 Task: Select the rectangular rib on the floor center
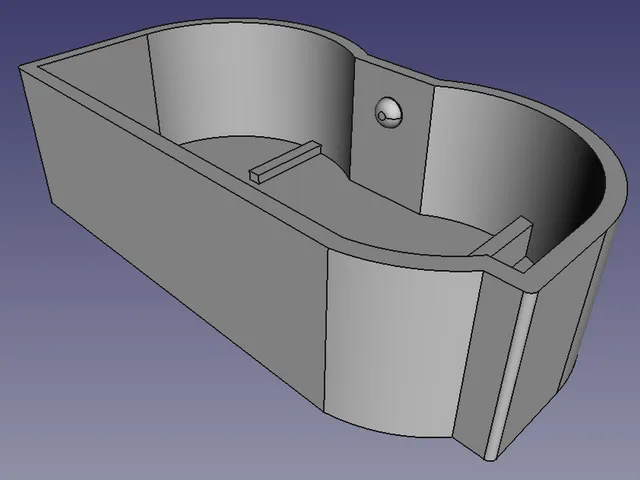point(285,162)
